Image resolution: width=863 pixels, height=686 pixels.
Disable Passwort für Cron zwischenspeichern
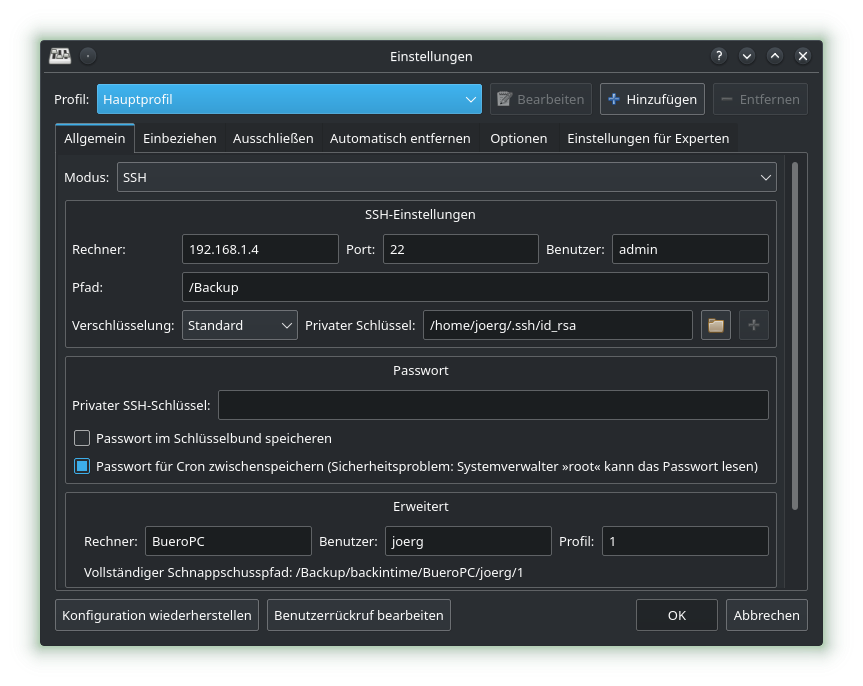pos(82,465)
